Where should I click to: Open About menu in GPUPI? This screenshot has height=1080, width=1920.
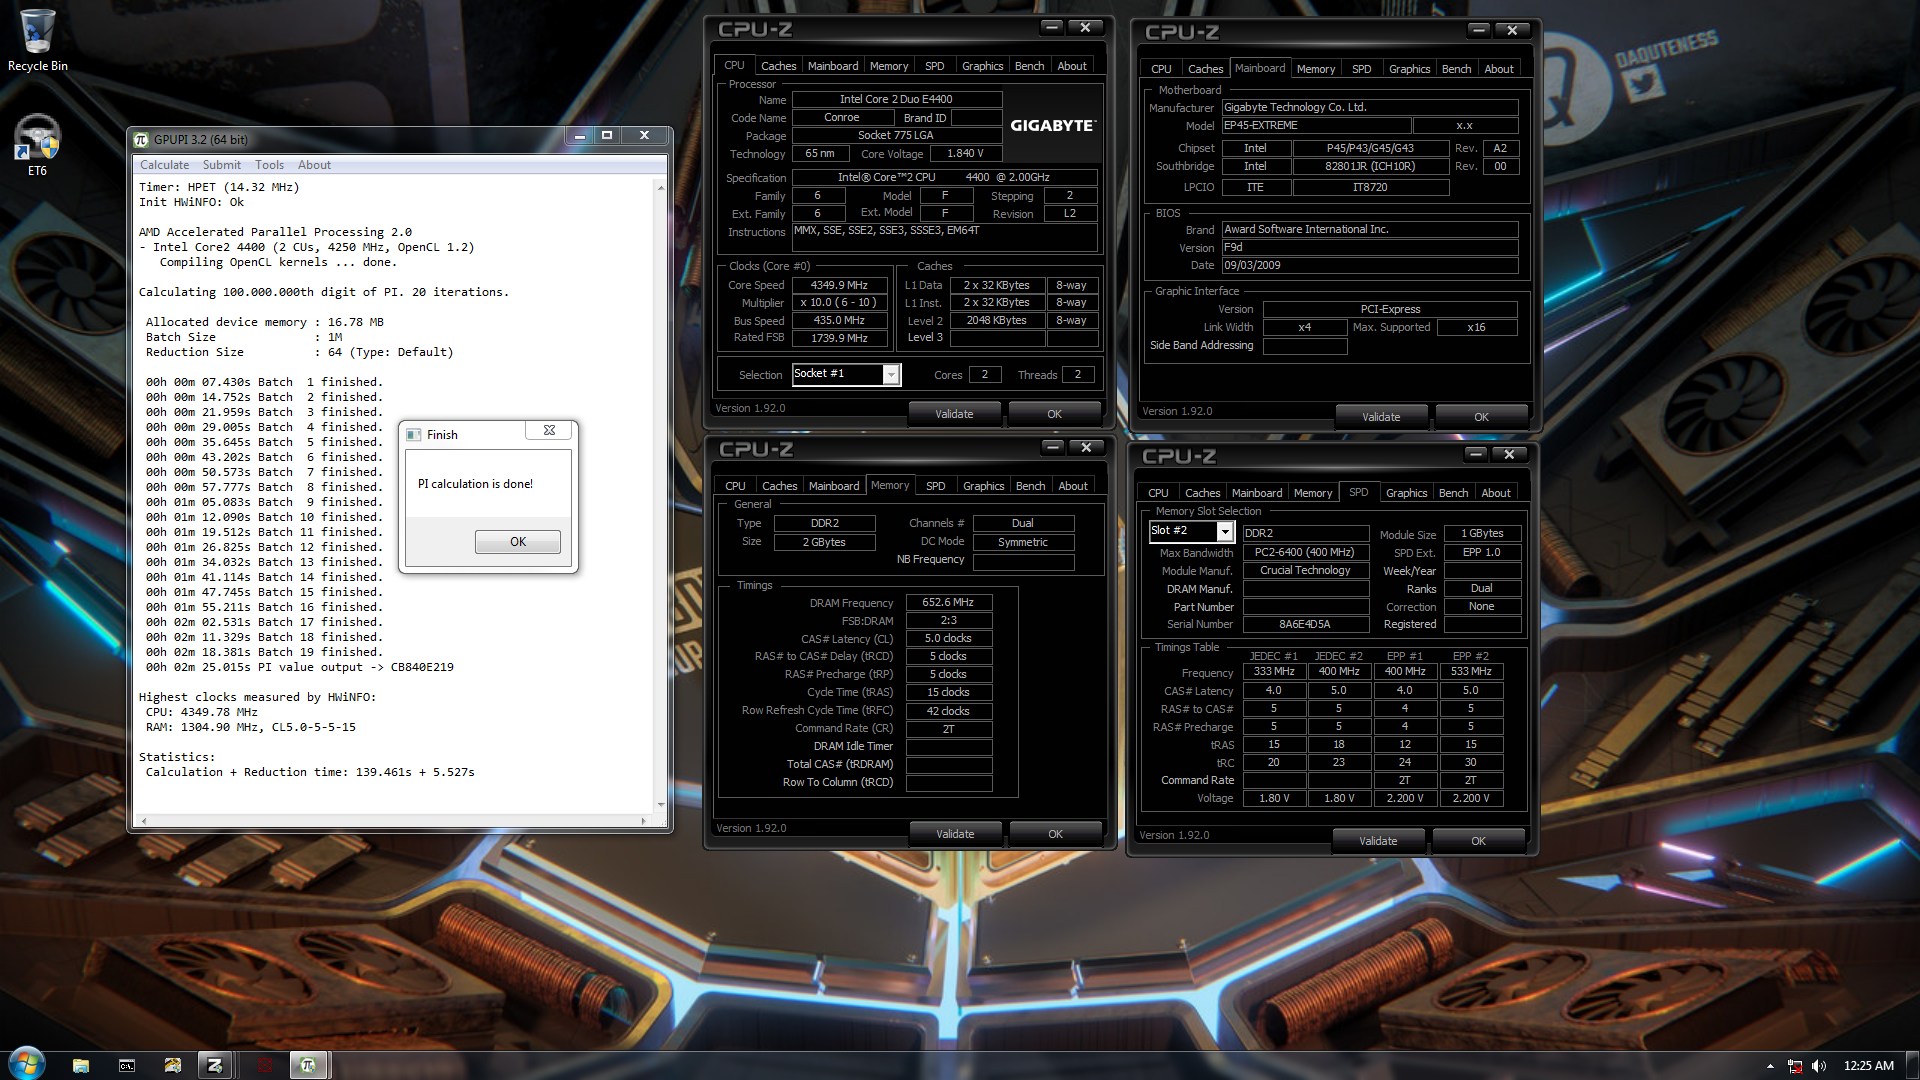click(x=314, y=165)
